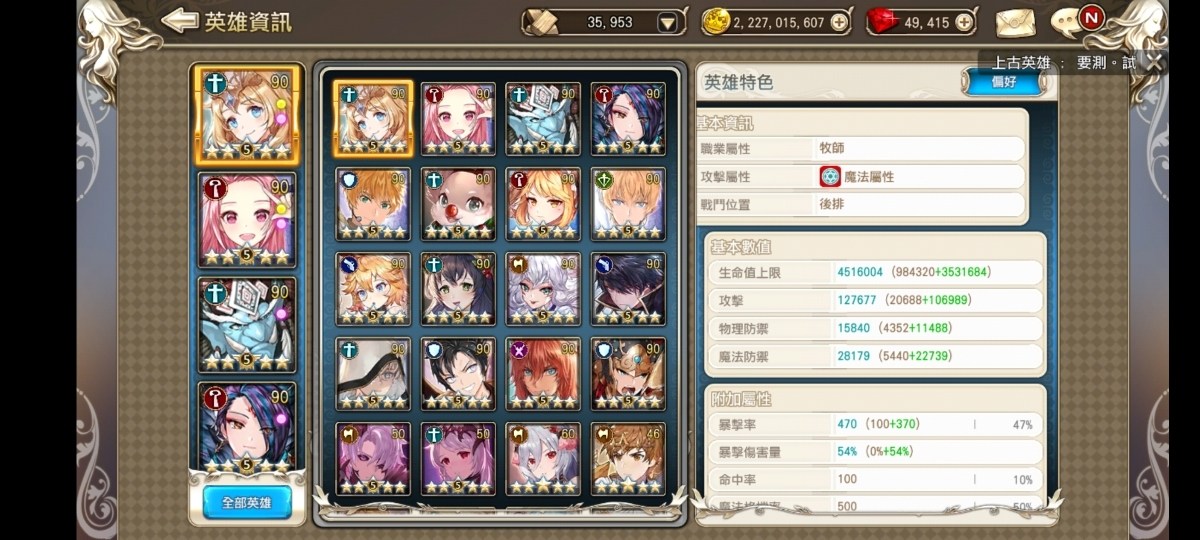This screenshot has width=1200, height=540.
Task: Click the 魔法屬性 attack type icon
Action: pyautogui.click(x=830, y=177)
